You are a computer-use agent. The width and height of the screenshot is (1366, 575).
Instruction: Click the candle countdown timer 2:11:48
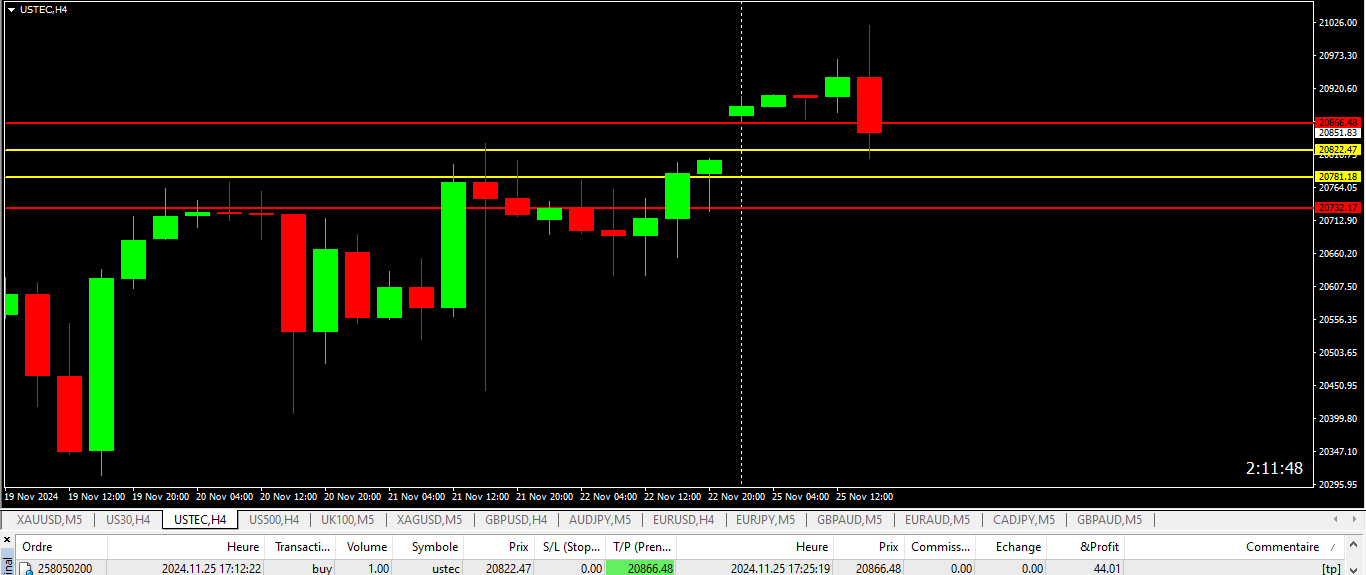point(1274,468)
